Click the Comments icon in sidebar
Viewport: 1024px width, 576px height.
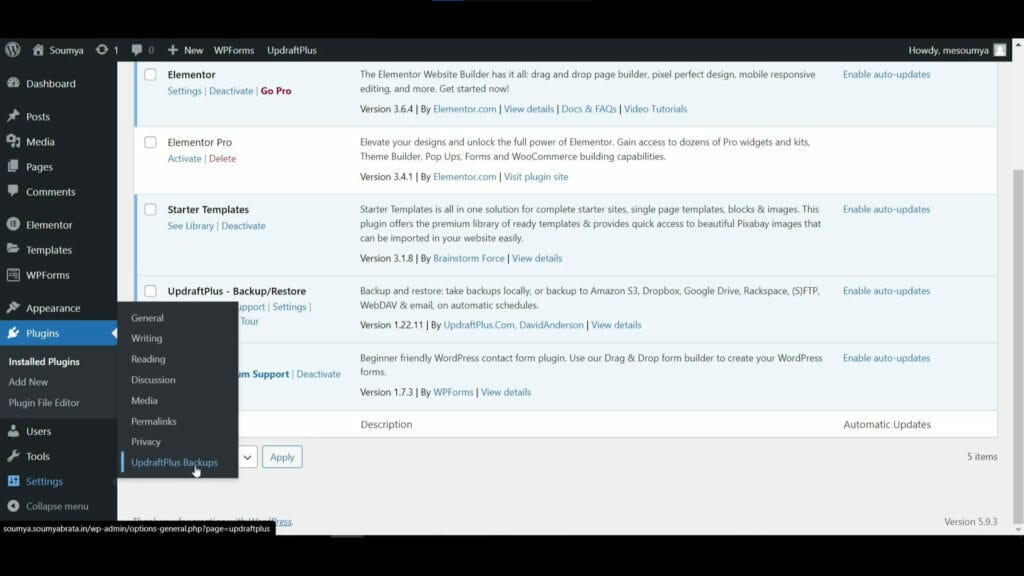[x=13, y=191]
